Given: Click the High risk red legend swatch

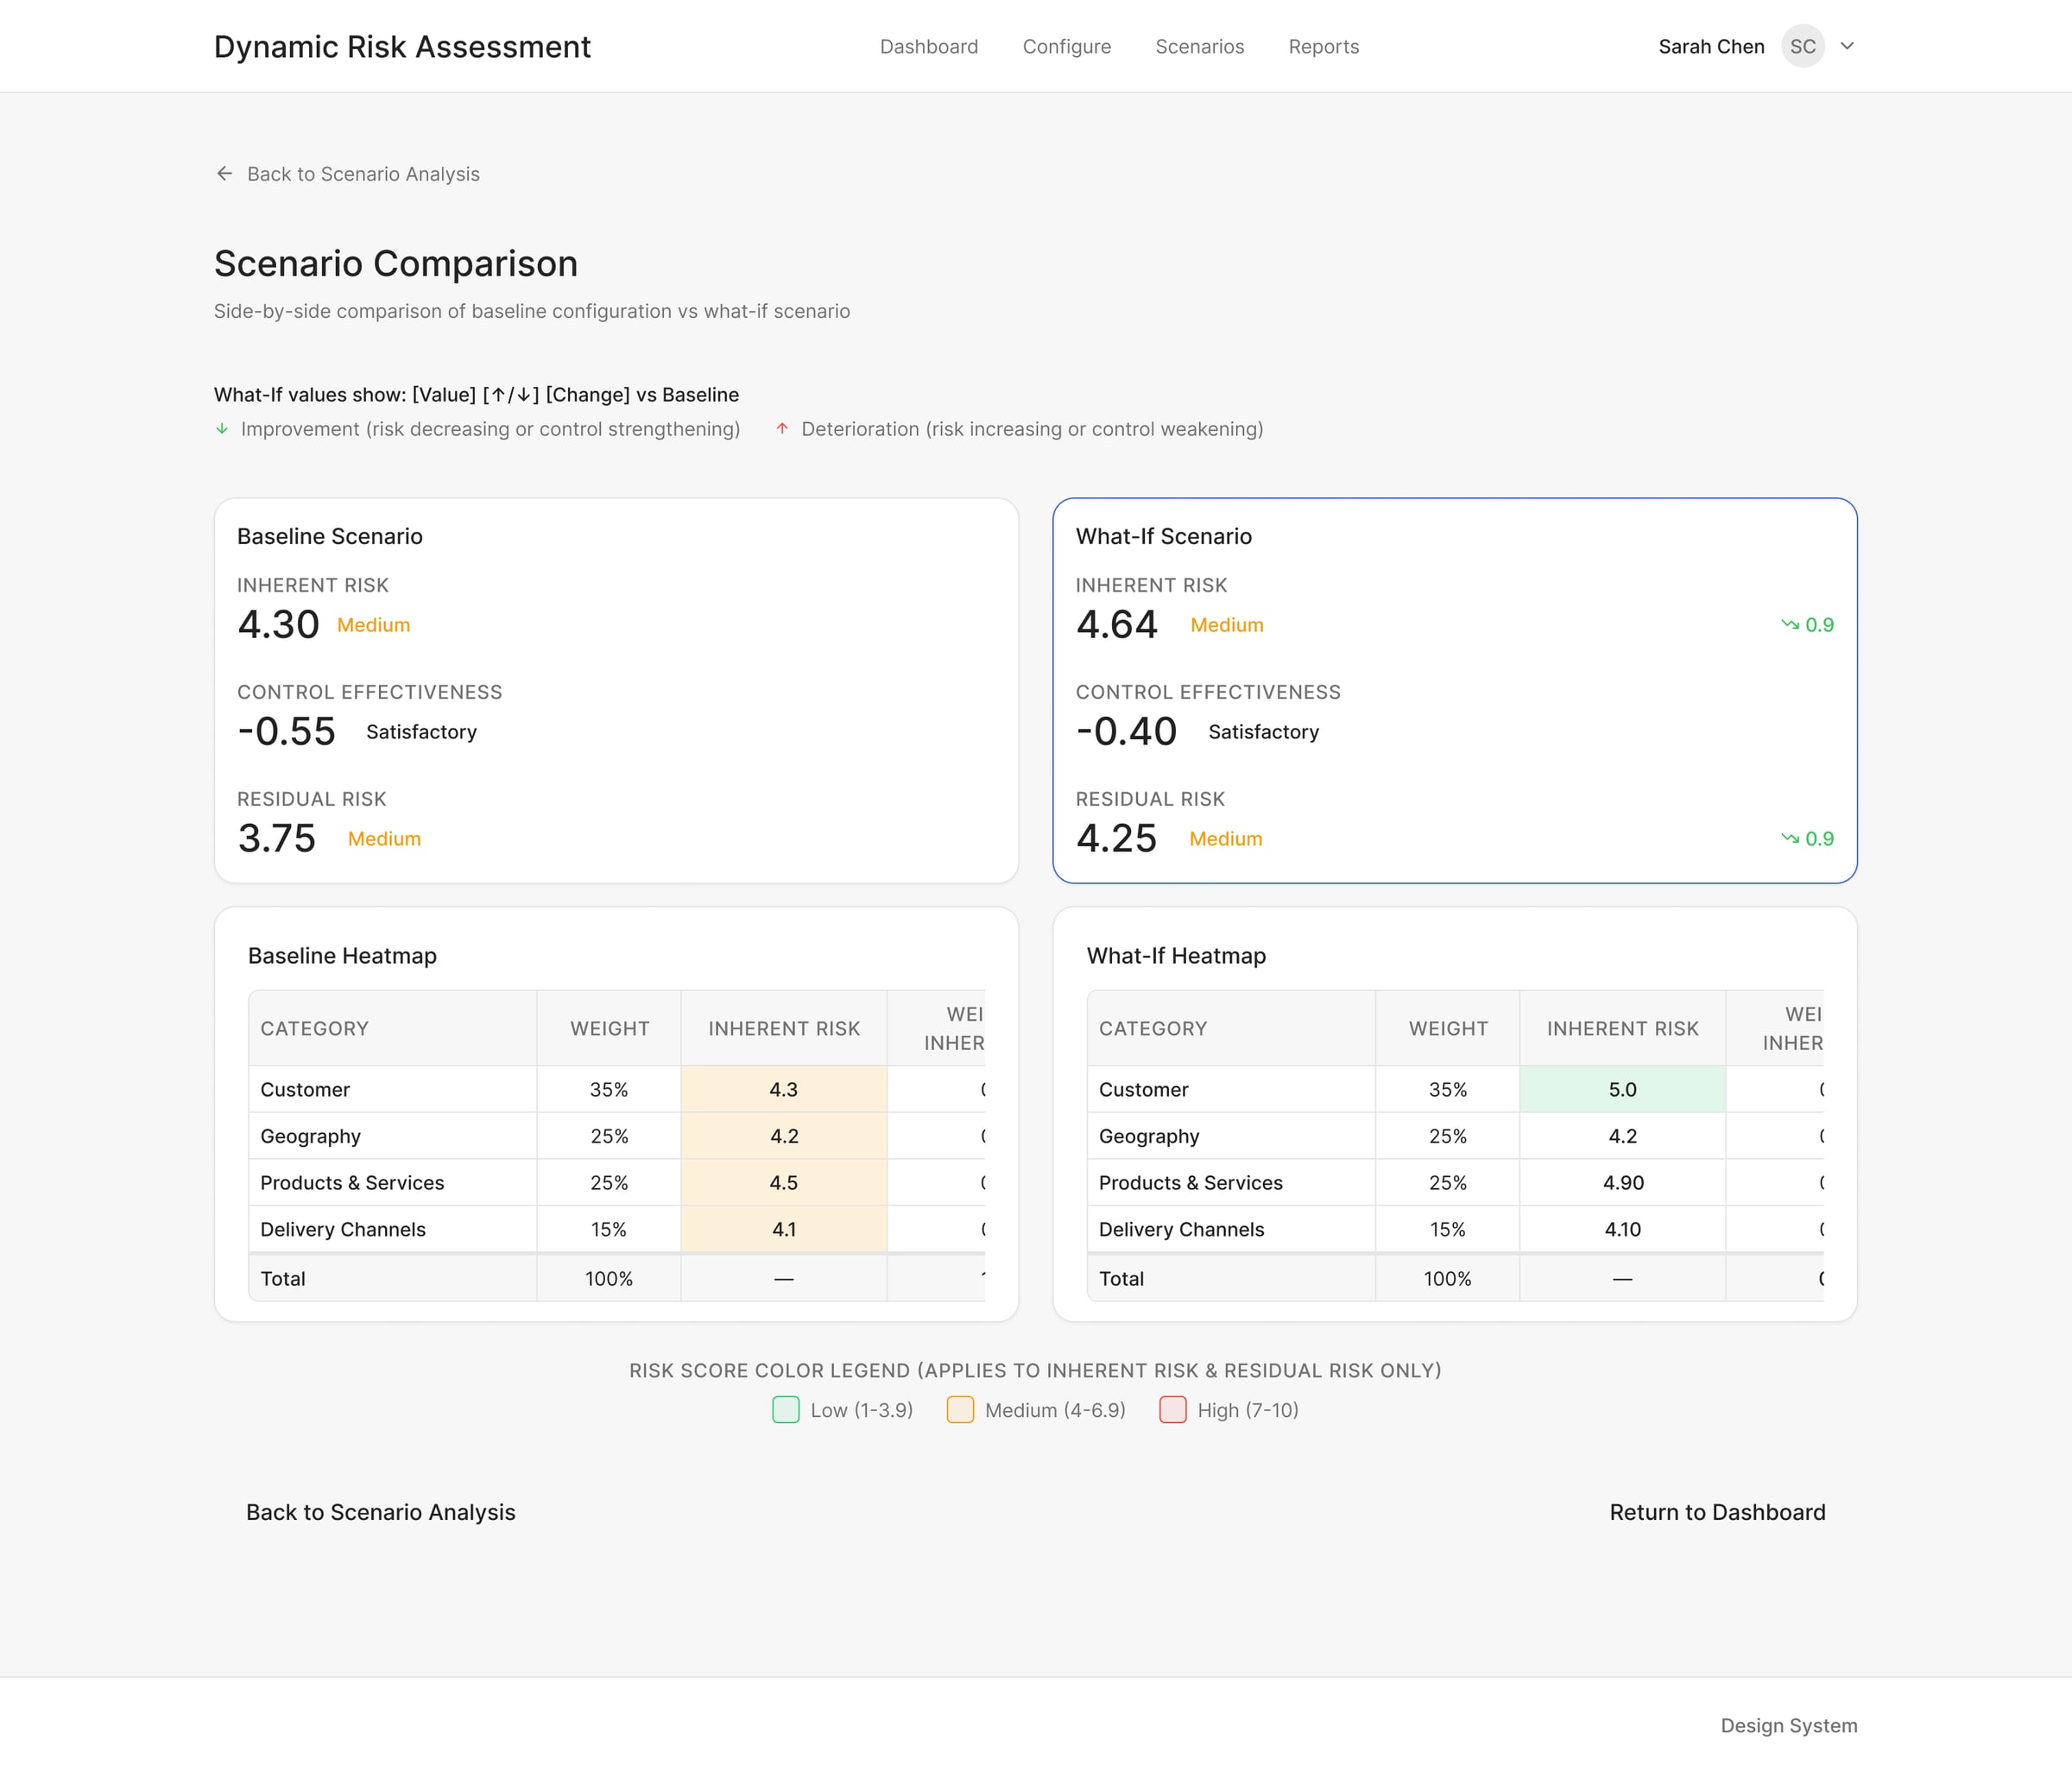Looking at the screenshot, I should 1172,1410.
